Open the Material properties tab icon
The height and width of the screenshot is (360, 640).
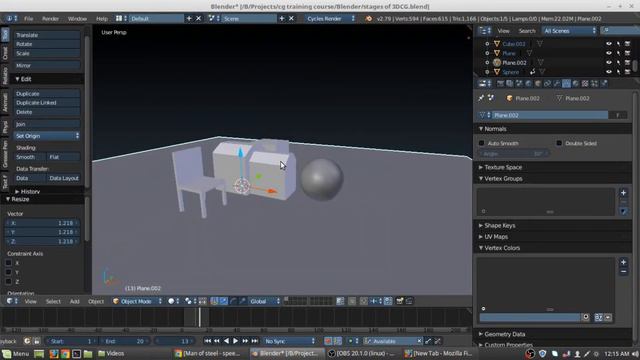click(x=576, y=84)
